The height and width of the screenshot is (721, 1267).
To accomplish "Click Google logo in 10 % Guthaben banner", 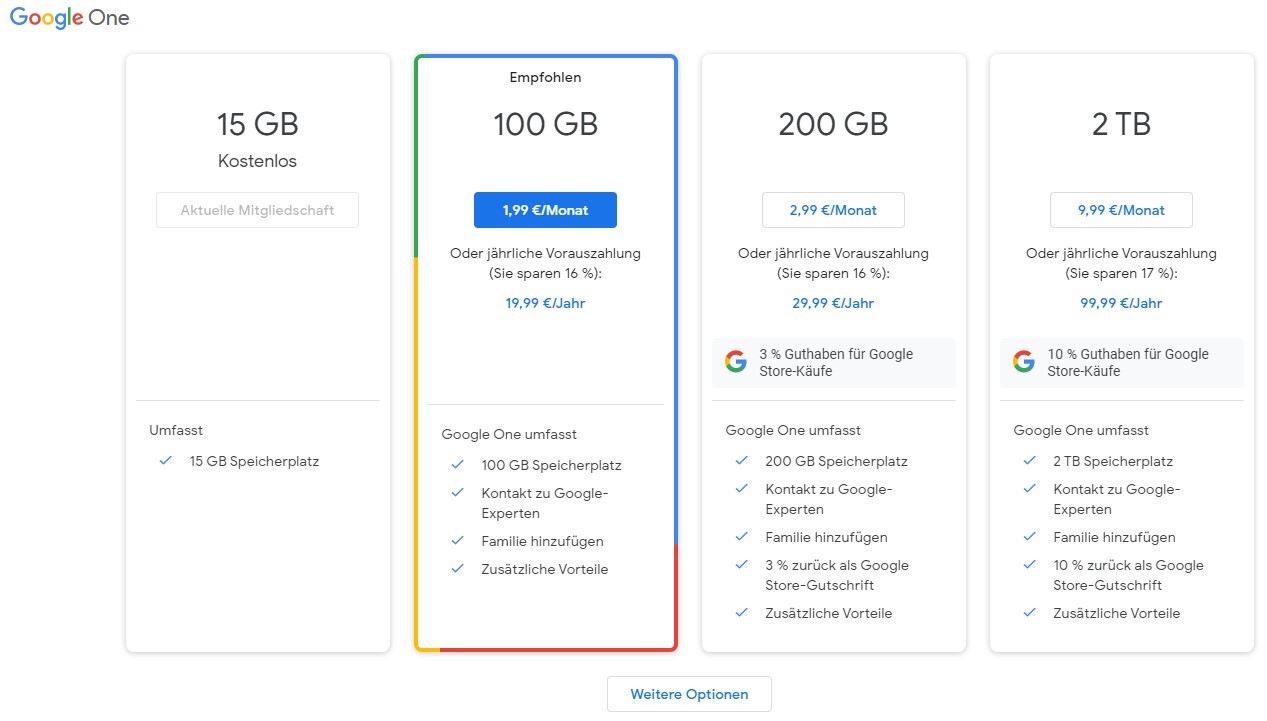I will click(x=1023, y=362).
